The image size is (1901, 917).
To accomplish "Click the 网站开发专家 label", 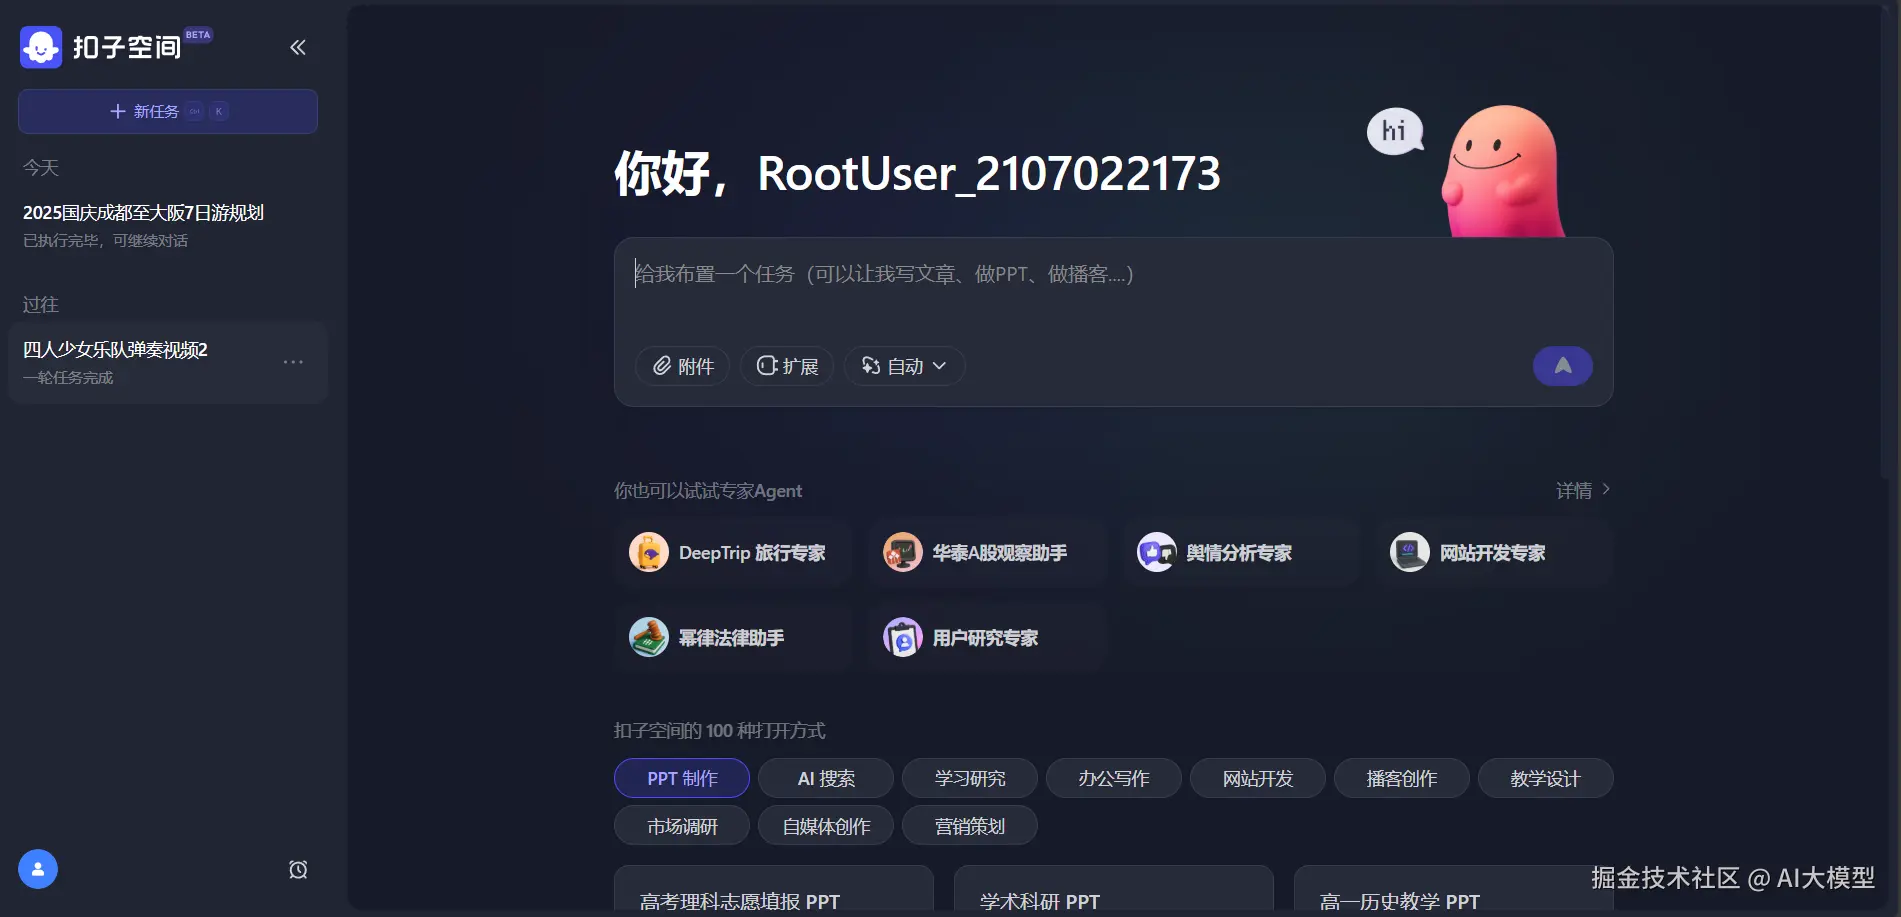I will click(1493, 553).
